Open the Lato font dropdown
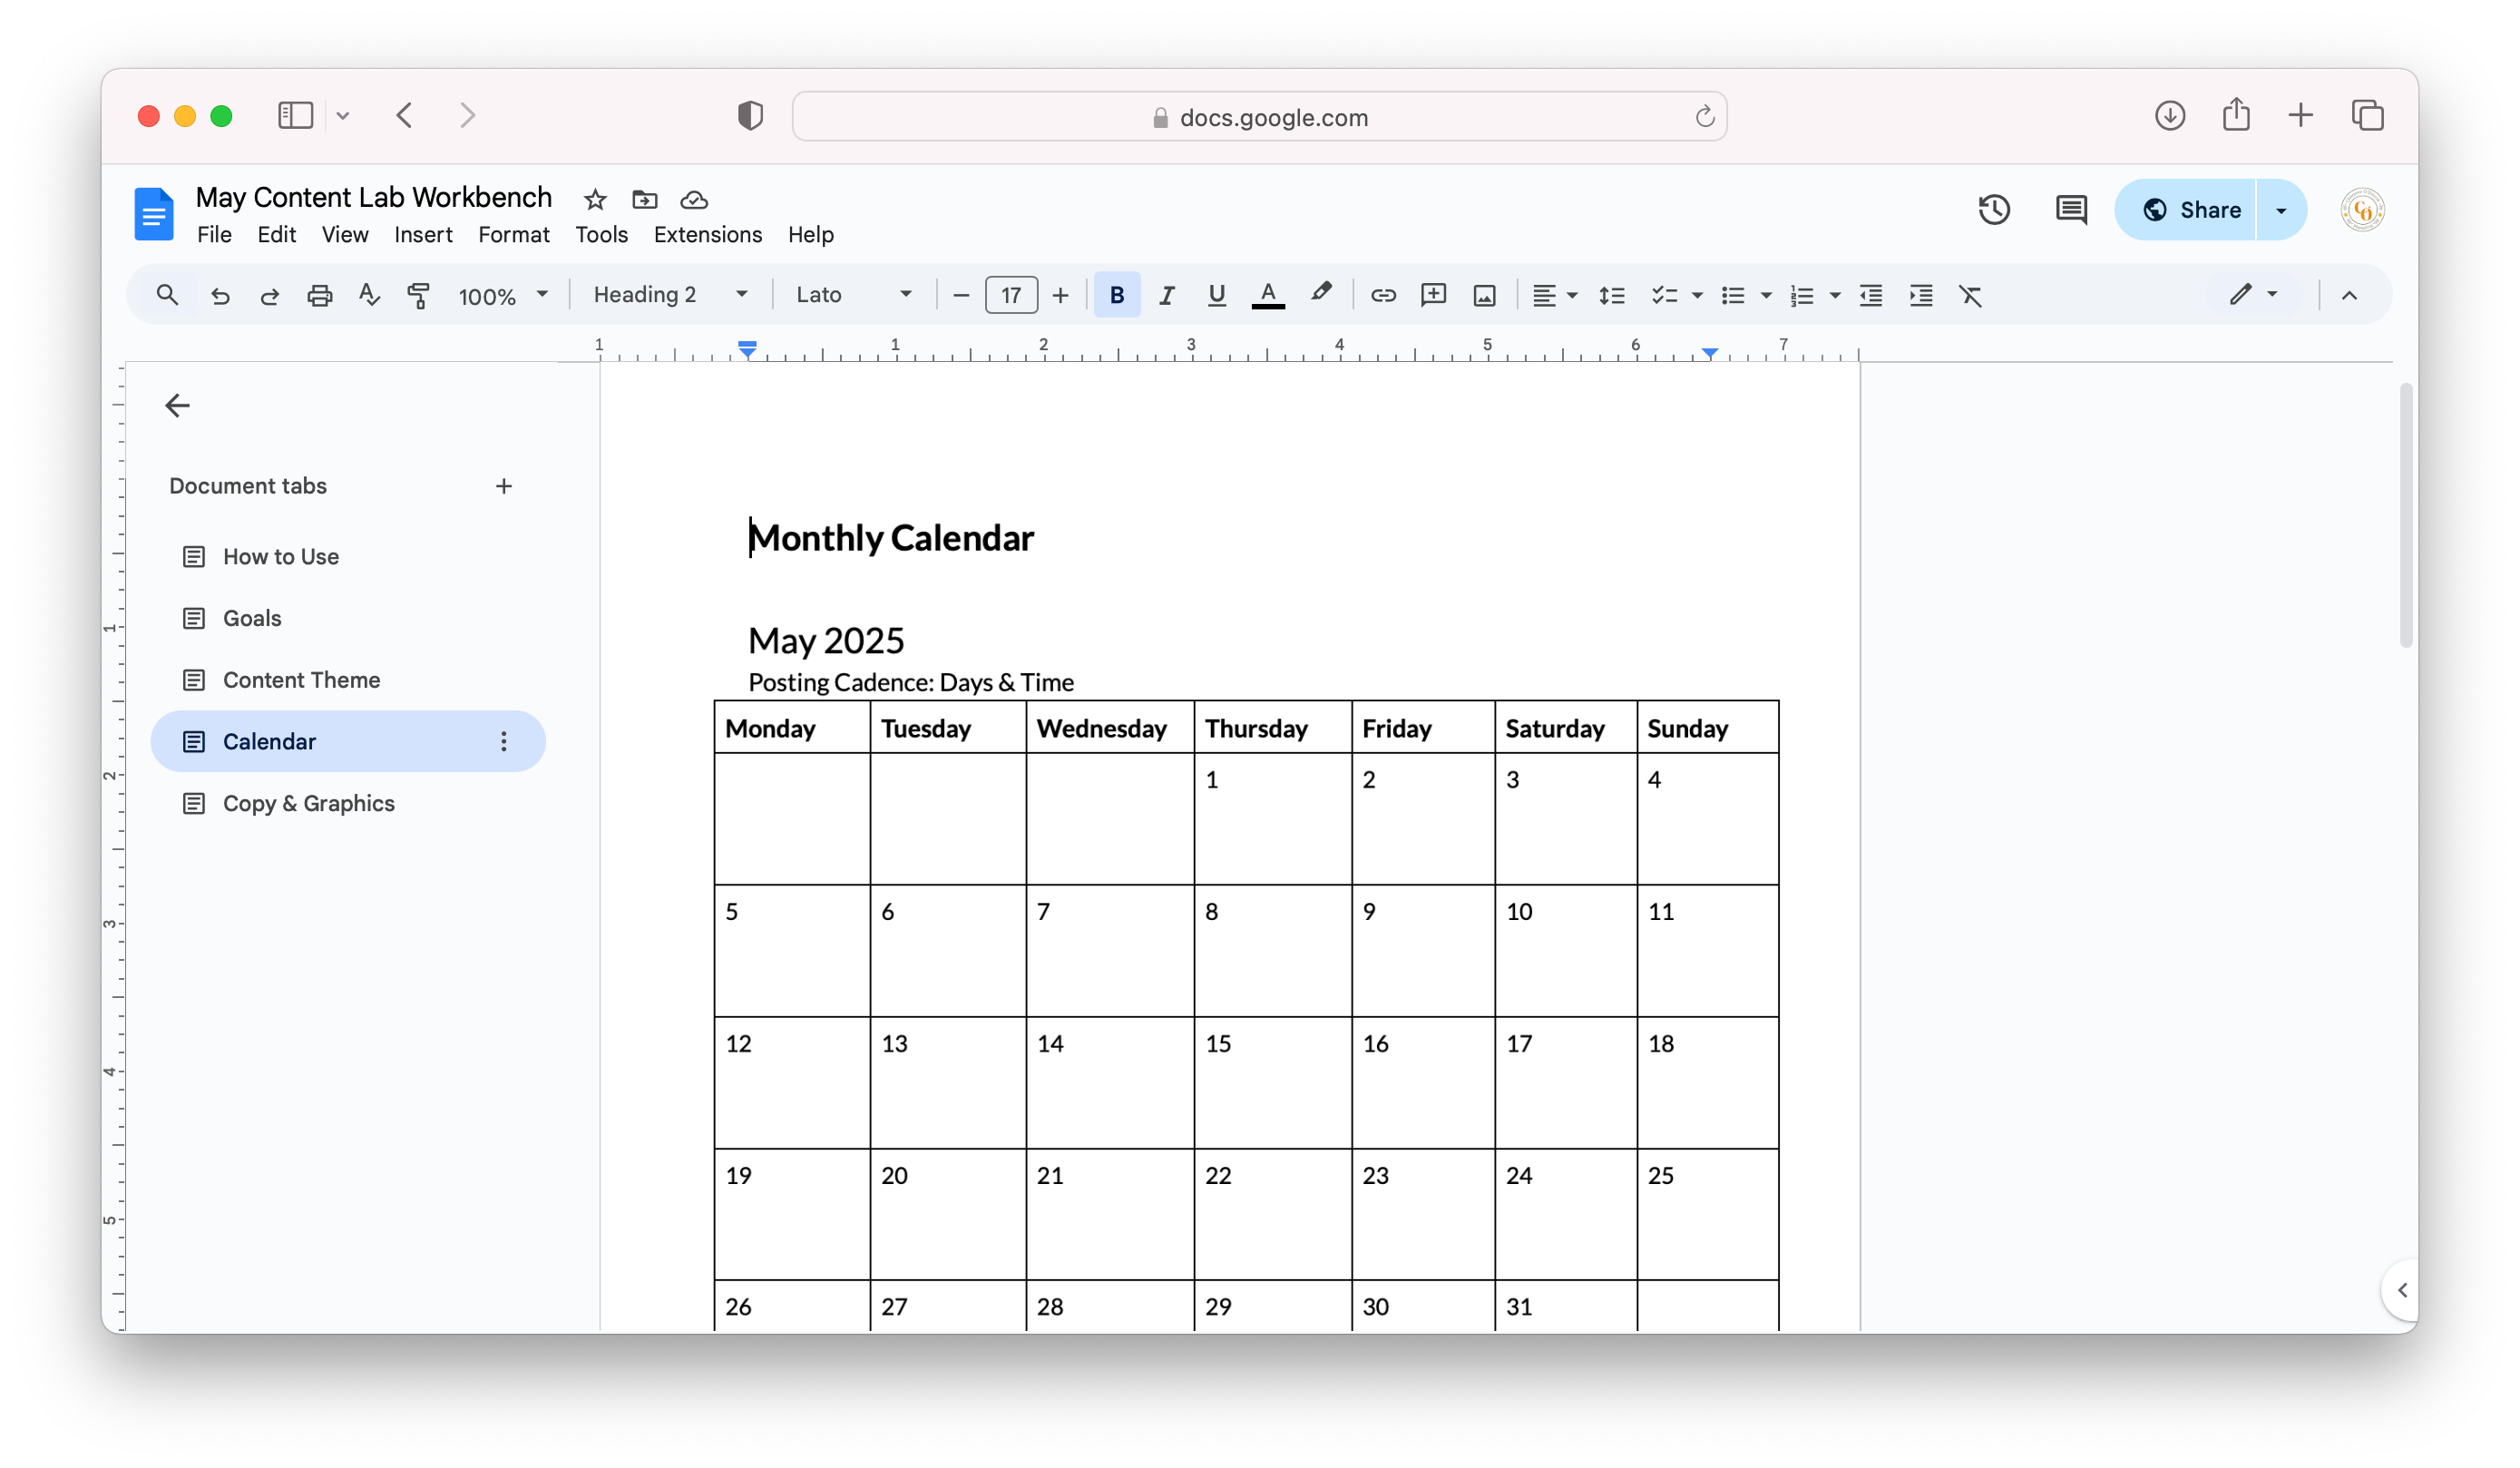The height and width of the screenshot is (1468, 2520). click(853, 295)
